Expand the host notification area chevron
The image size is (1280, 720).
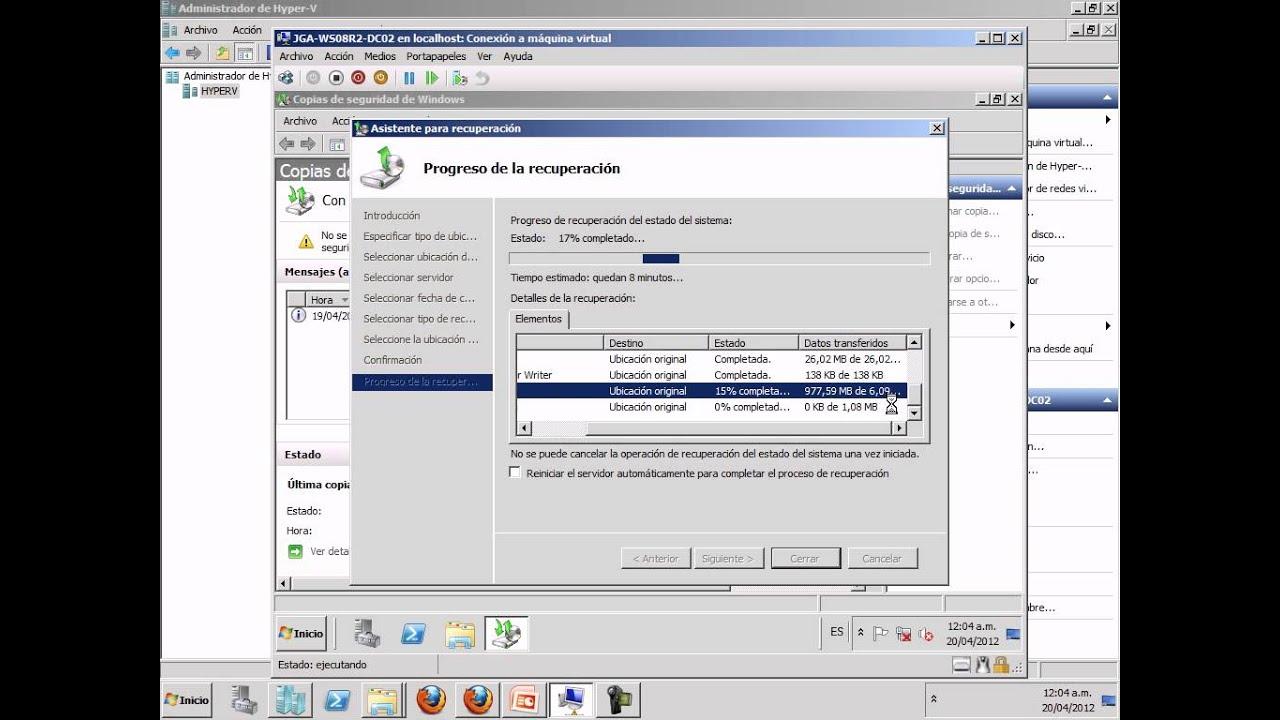[934, 700]
